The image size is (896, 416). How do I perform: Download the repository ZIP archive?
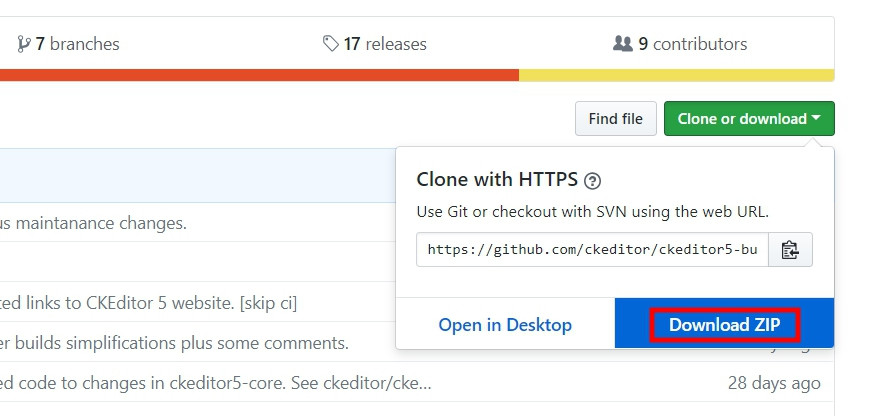[x=725, y=325]
